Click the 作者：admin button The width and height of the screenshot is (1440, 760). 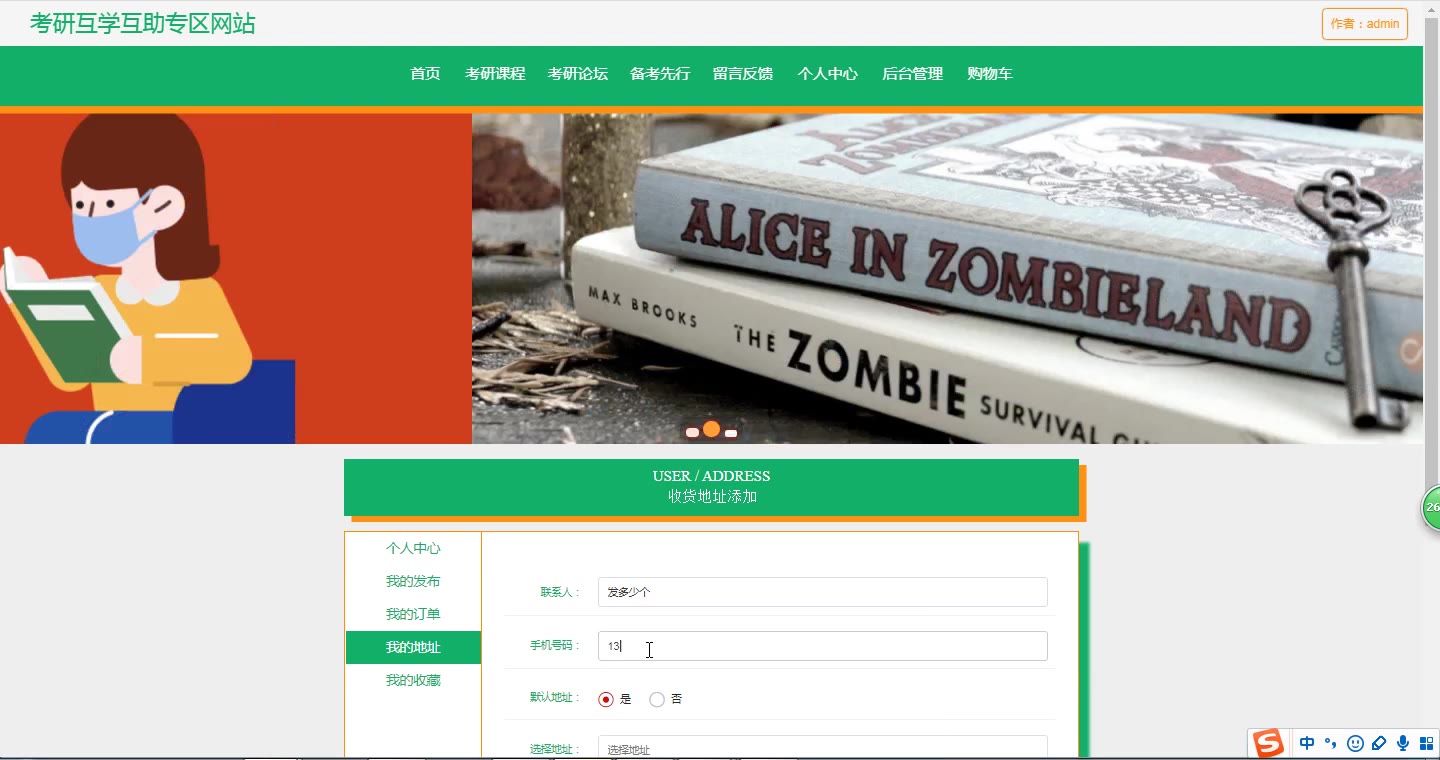point(1365,24)
